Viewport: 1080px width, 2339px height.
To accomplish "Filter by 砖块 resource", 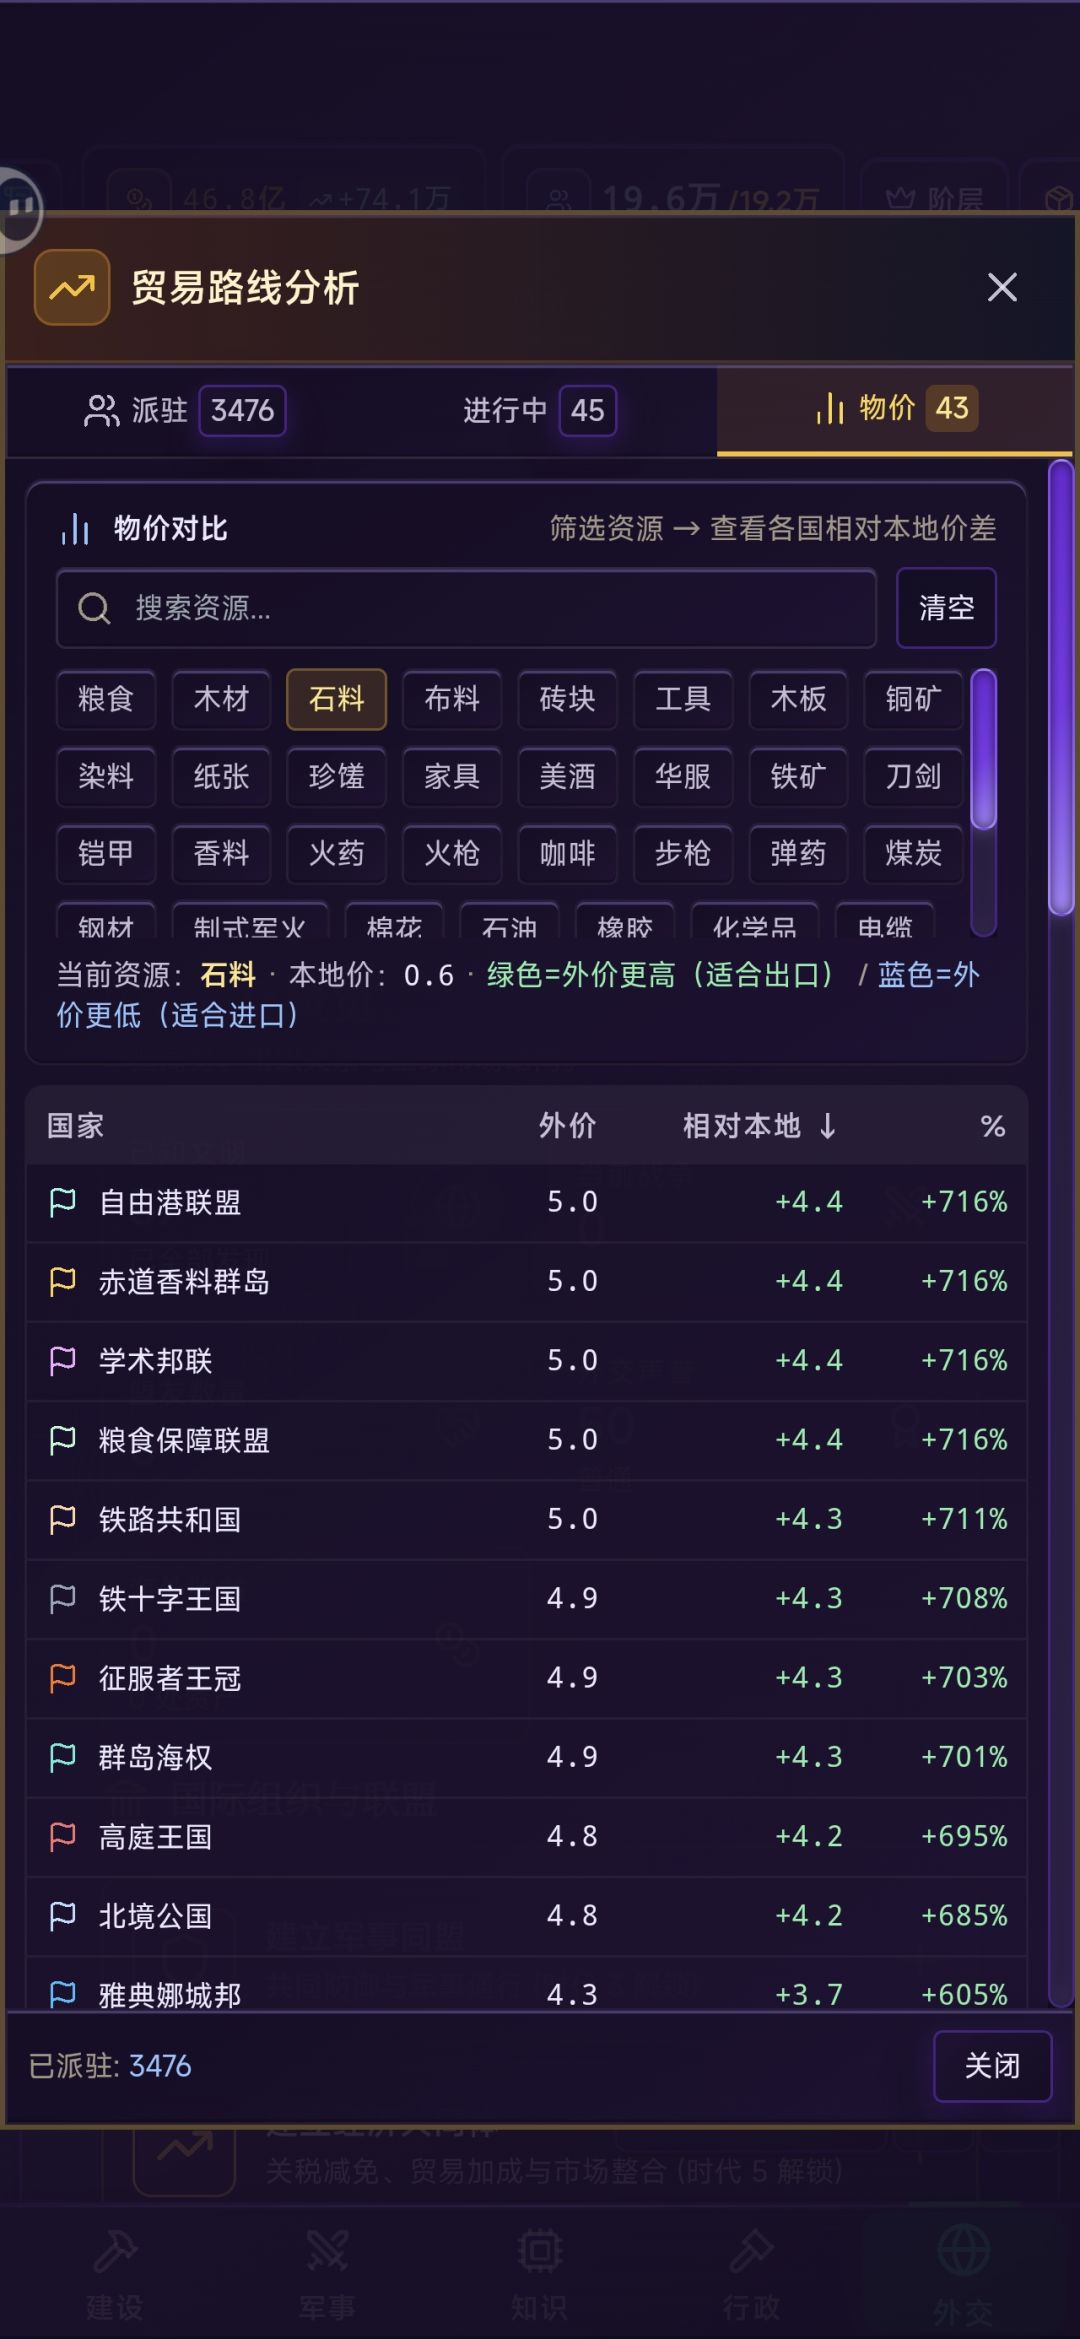I will pos(567,699).
